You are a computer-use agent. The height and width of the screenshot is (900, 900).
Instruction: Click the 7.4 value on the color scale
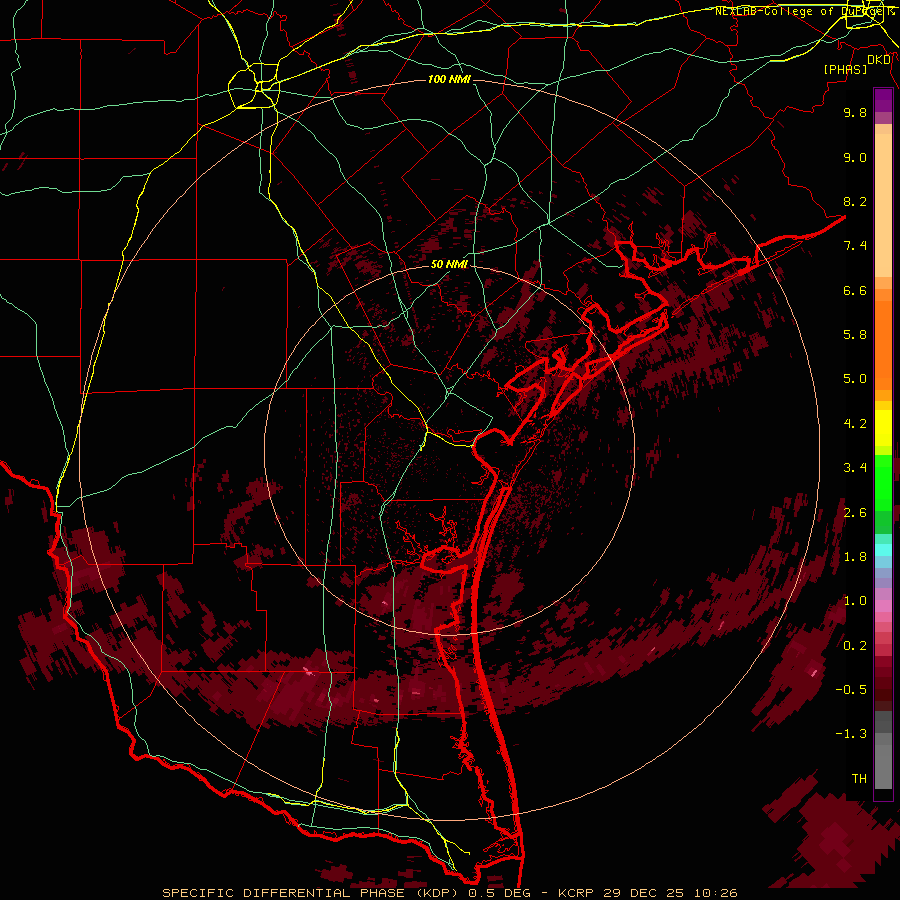tap(855, 246)
